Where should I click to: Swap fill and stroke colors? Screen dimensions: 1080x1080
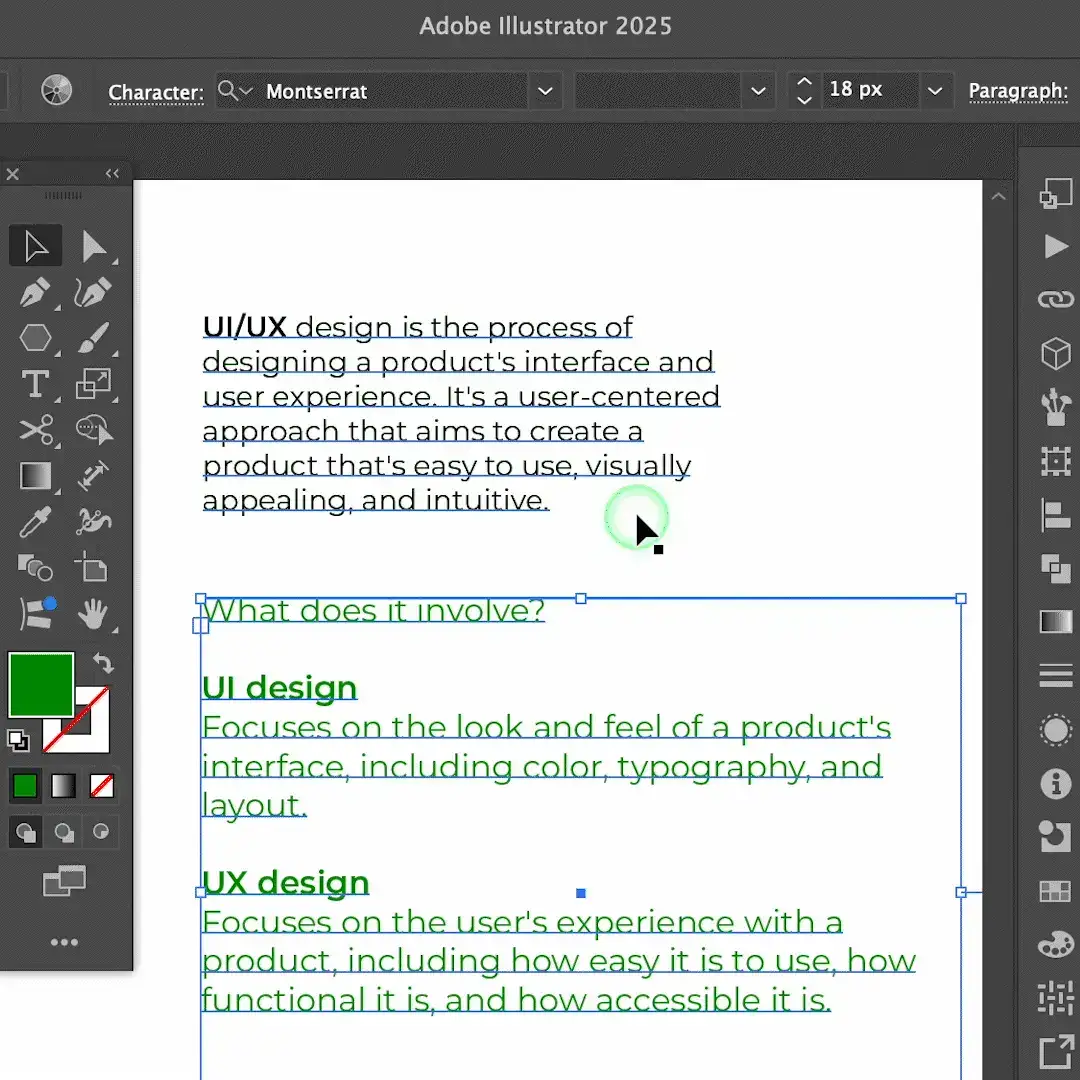(x=101, y=662)
